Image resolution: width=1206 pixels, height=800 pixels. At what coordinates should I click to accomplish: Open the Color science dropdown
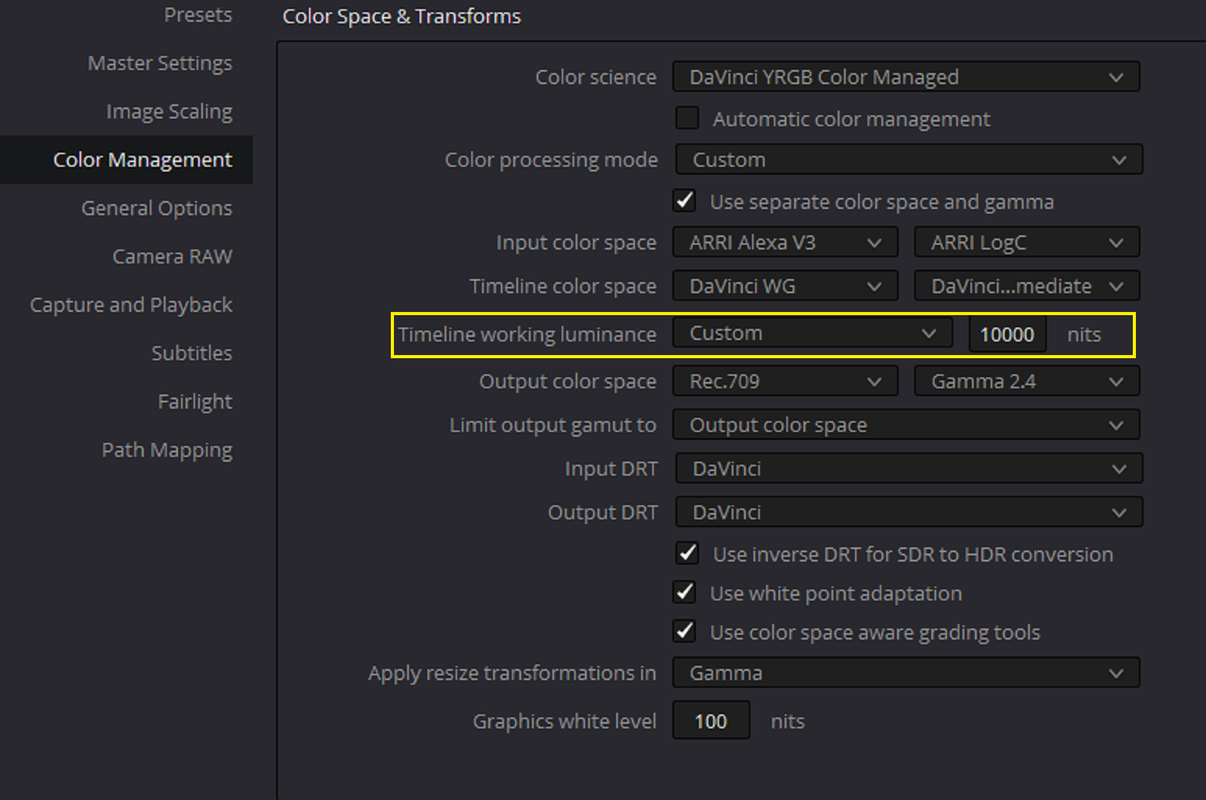tap(906, 77)
